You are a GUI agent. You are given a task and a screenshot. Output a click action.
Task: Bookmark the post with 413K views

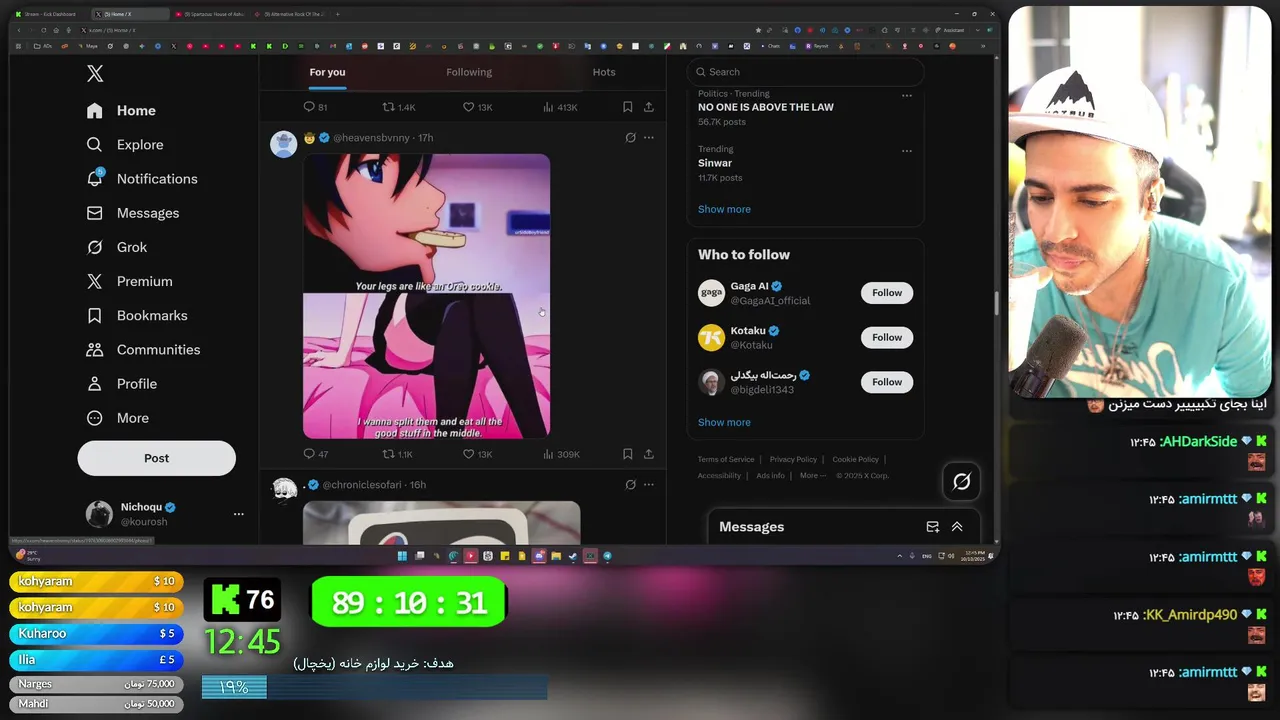(x=627, y=107)
